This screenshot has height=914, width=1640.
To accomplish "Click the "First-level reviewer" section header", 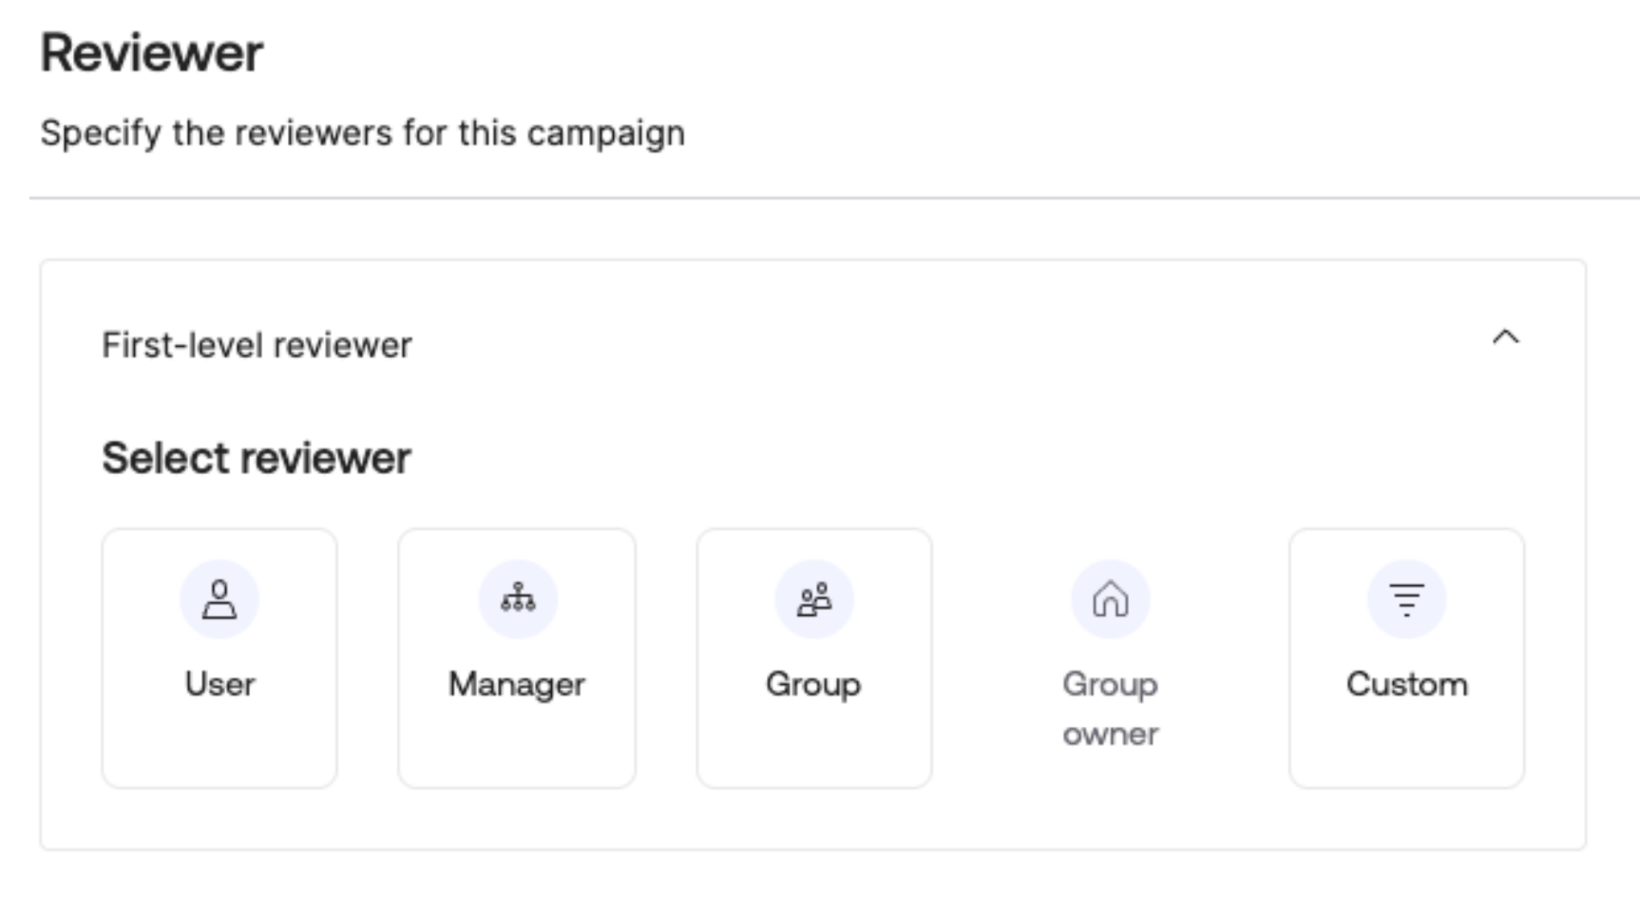I will pyautogui.click(x=257, y=345).
